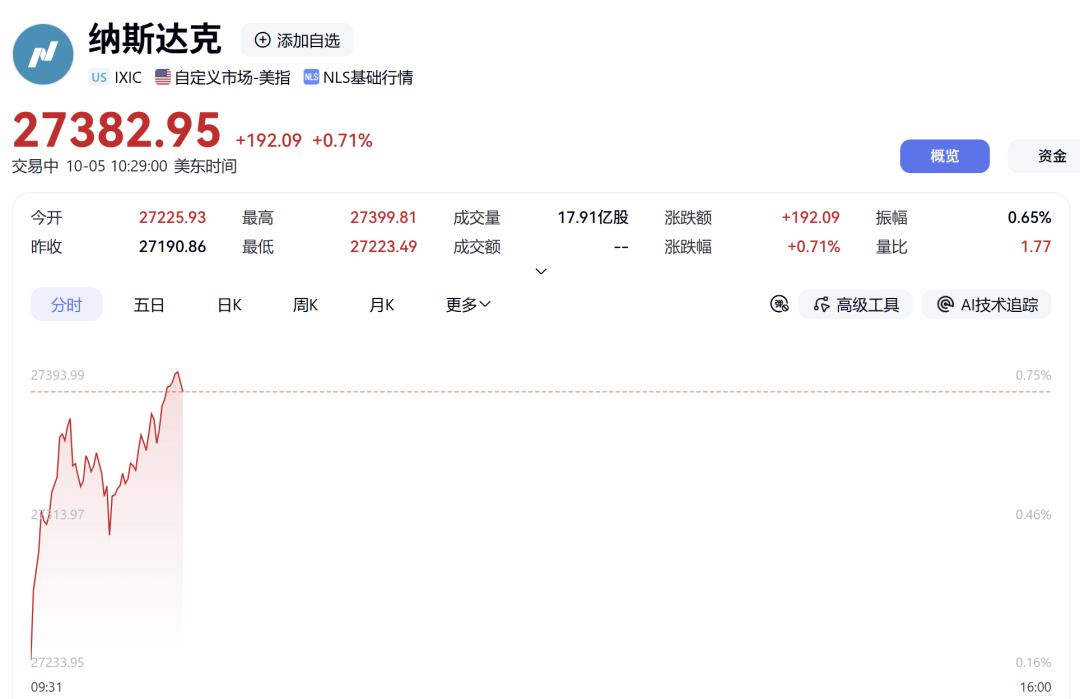Viewport: 1080px width, 699px height.
Task: Click the American flag market icon
Action: (163, 77)
